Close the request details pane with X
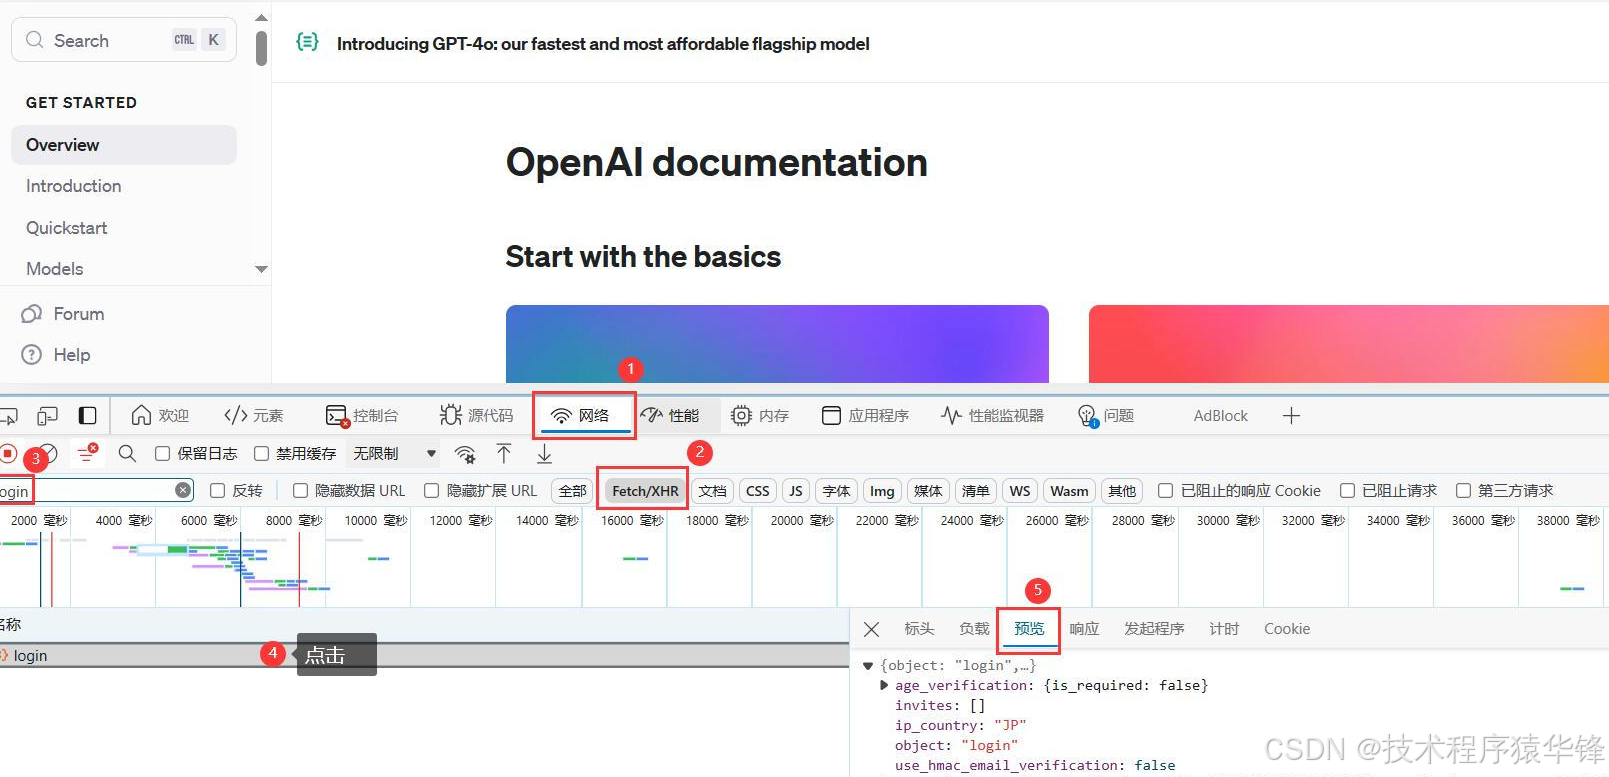Screen dimensions: 1609x777 point(871,629)
